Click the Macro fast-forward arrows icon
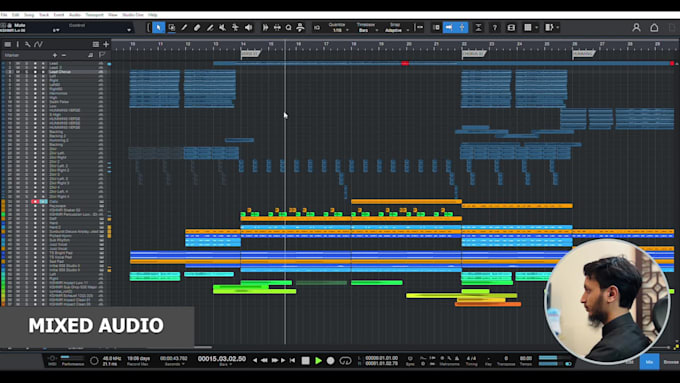The image size is (680, 383). 265,28
